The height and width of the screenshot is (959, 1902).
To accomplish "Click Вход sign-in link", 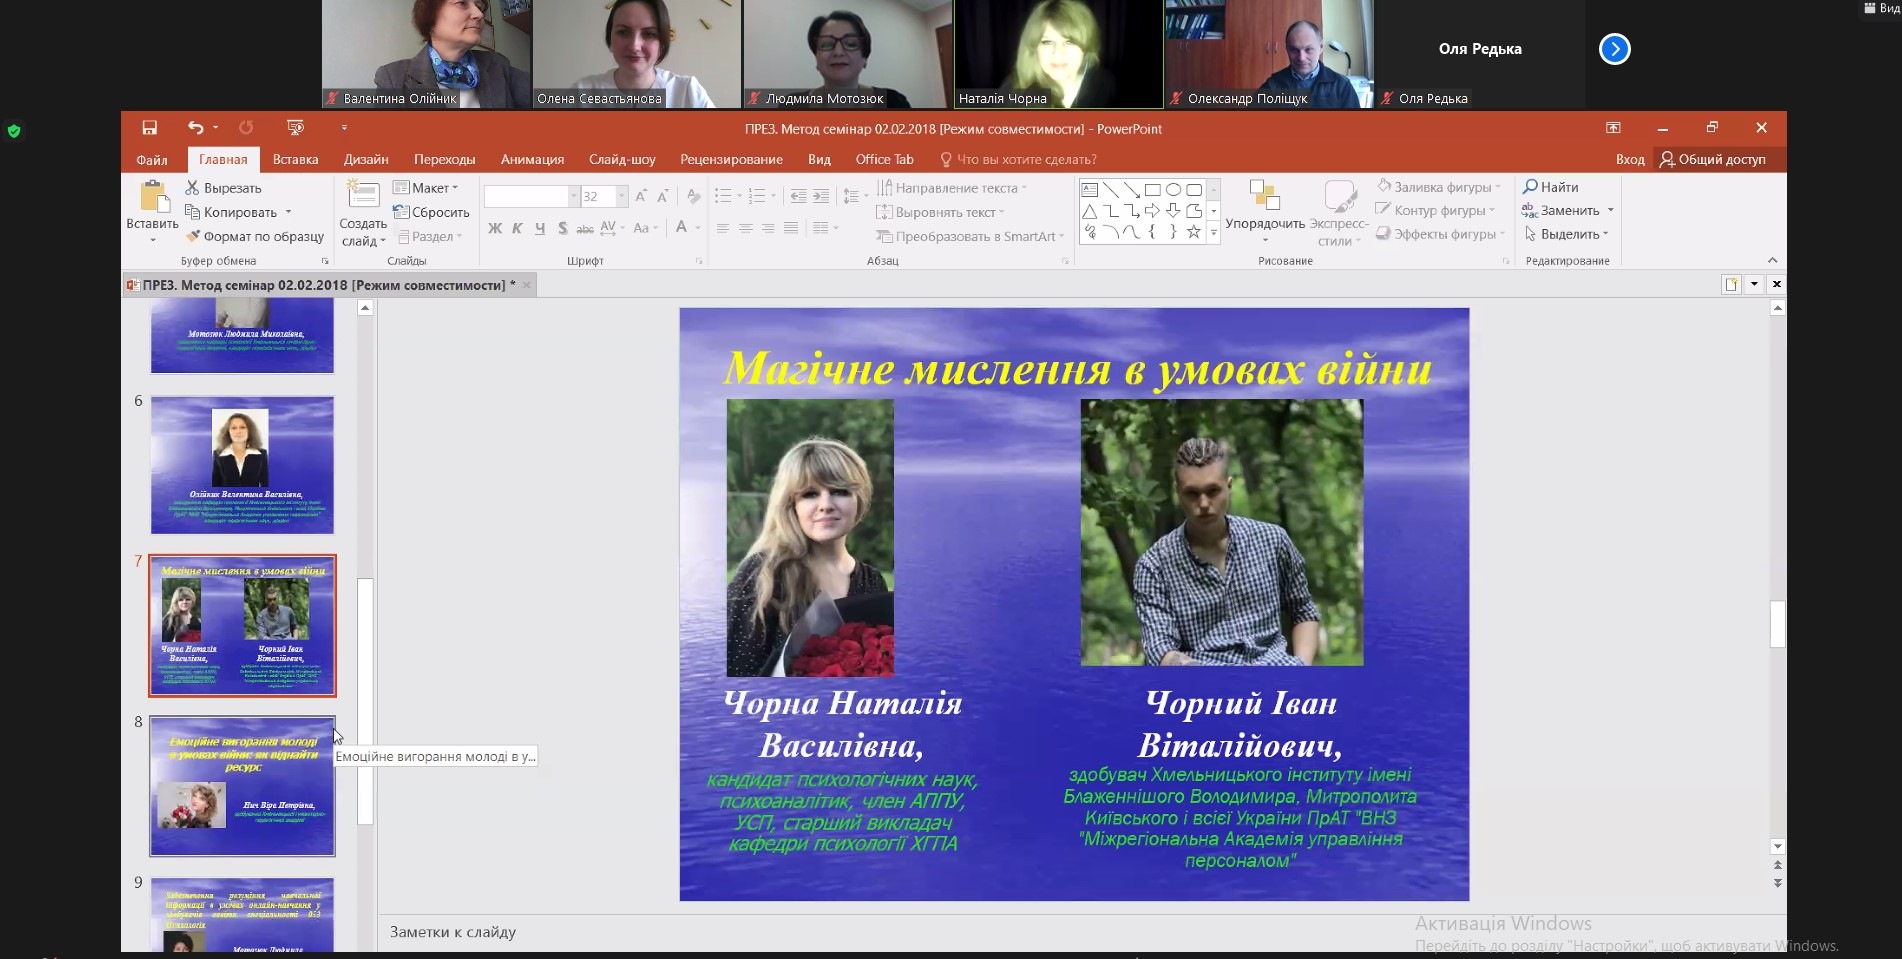I will click(1629, 160).
